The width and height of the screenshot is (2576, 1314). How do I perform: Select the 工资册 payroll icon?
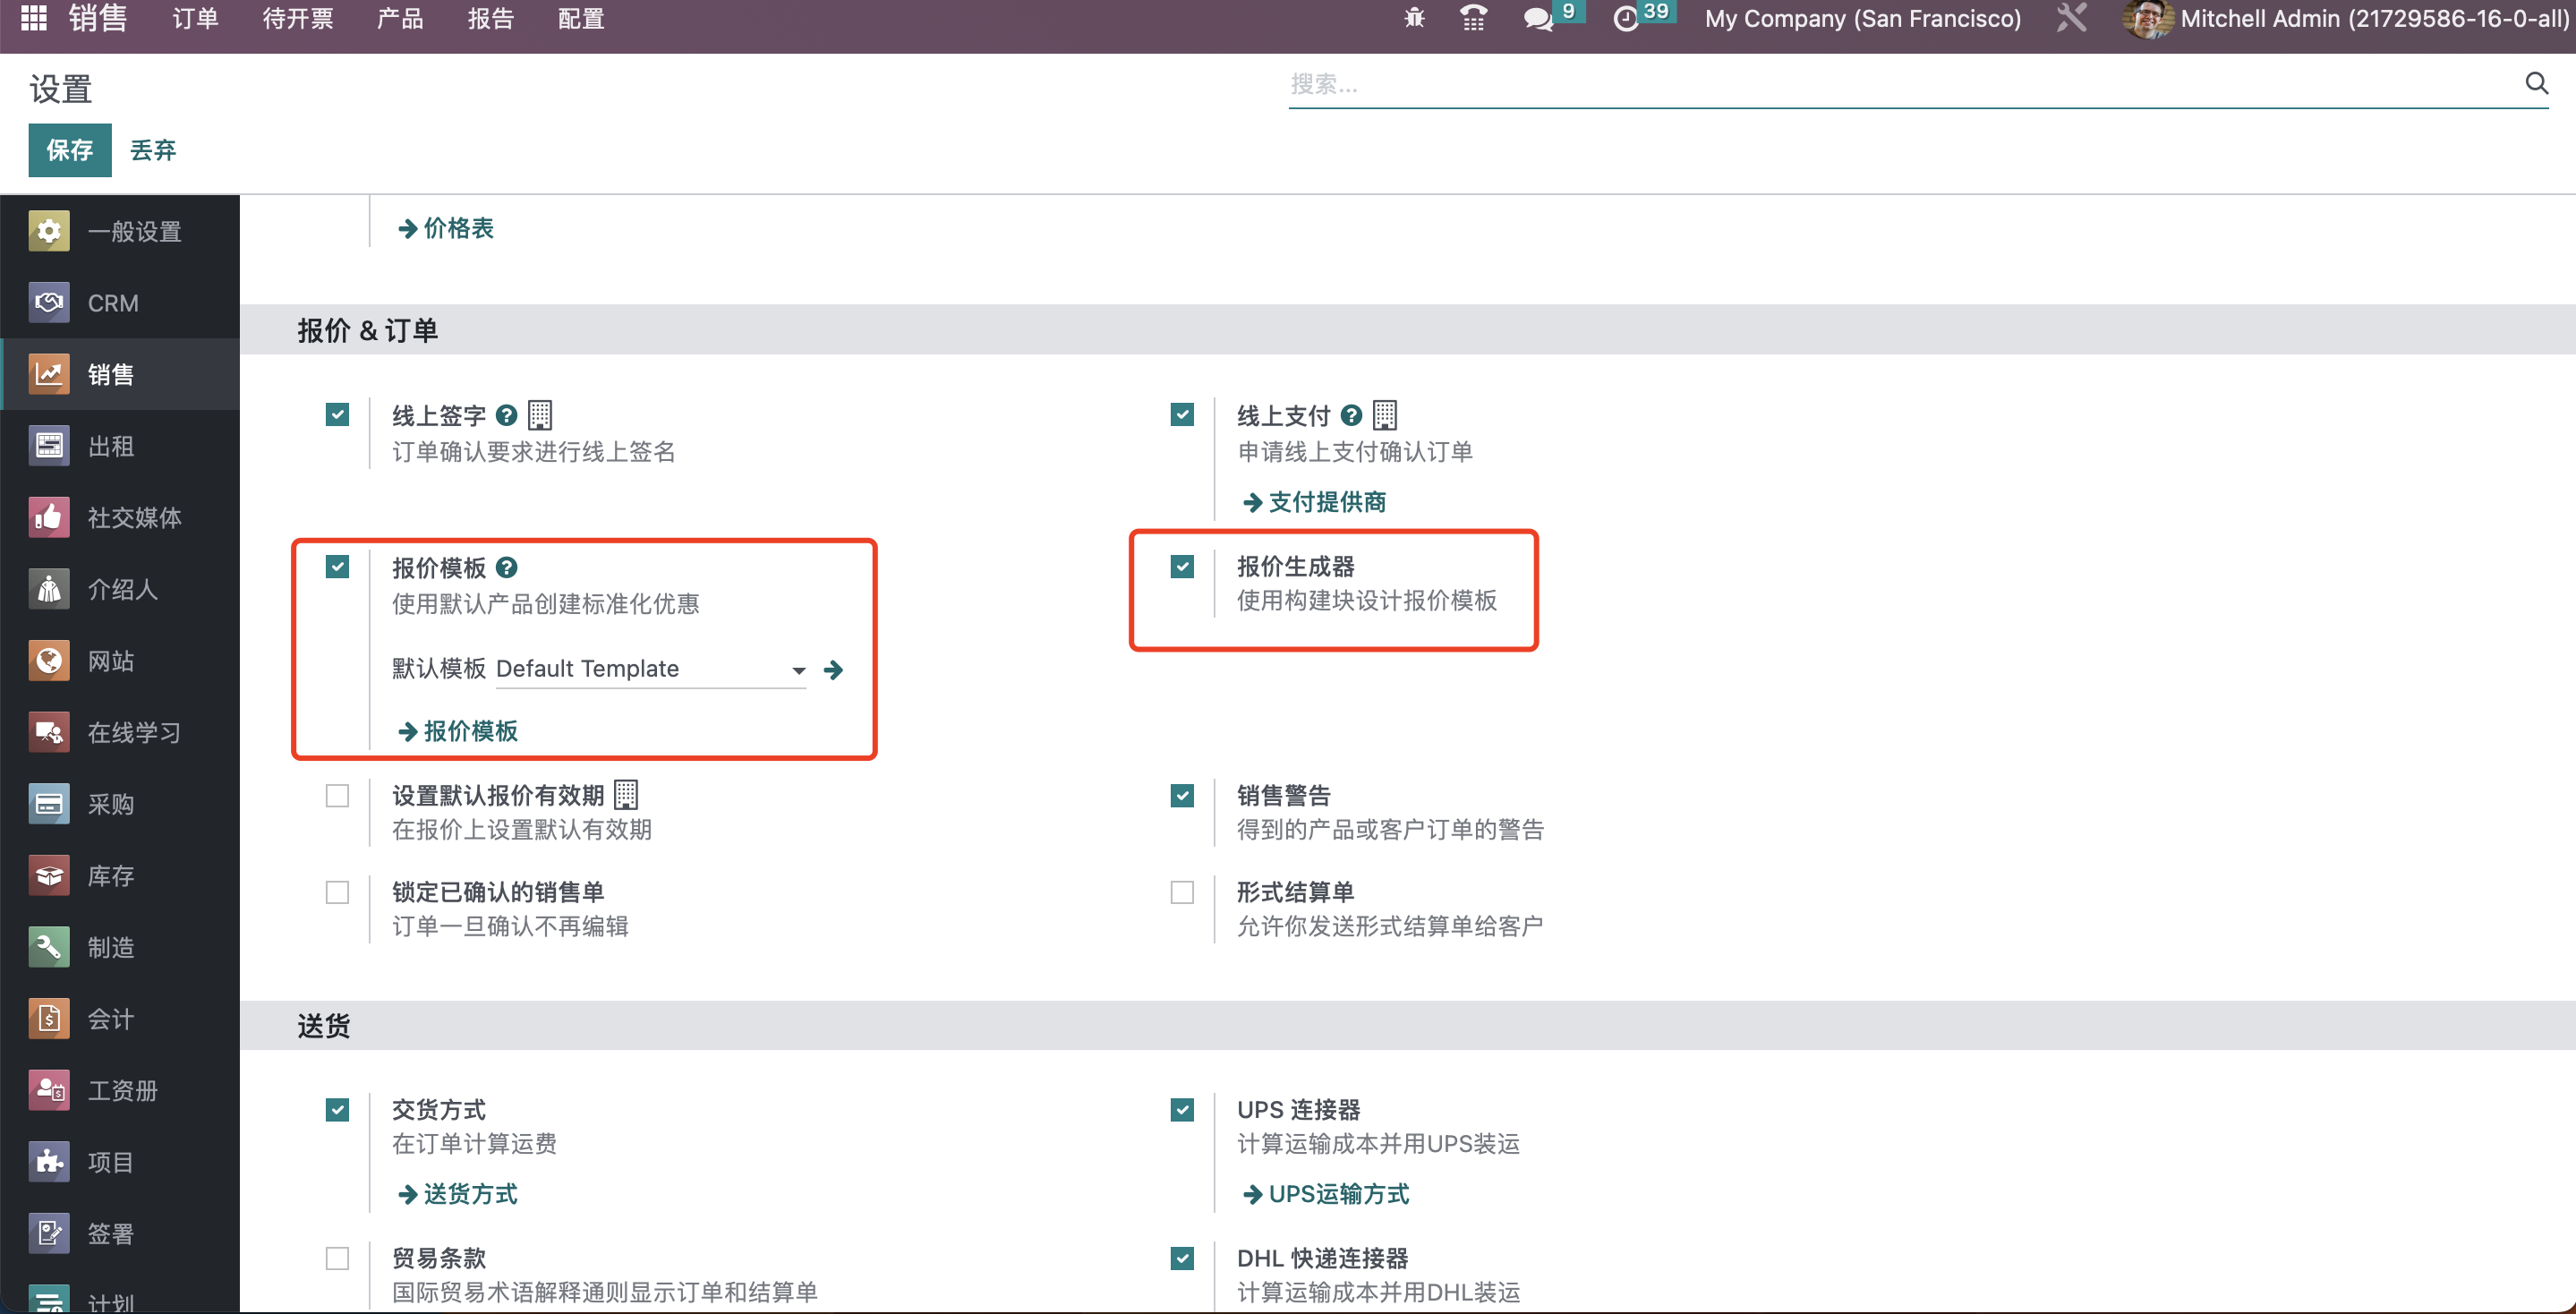(49, 1090)
